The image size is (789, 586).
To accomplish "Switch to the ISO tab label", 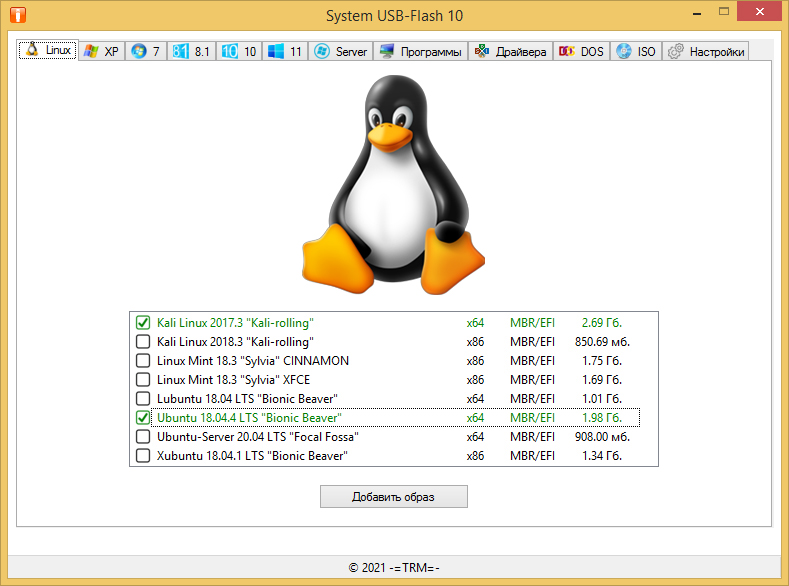I will tap(646, 52).
